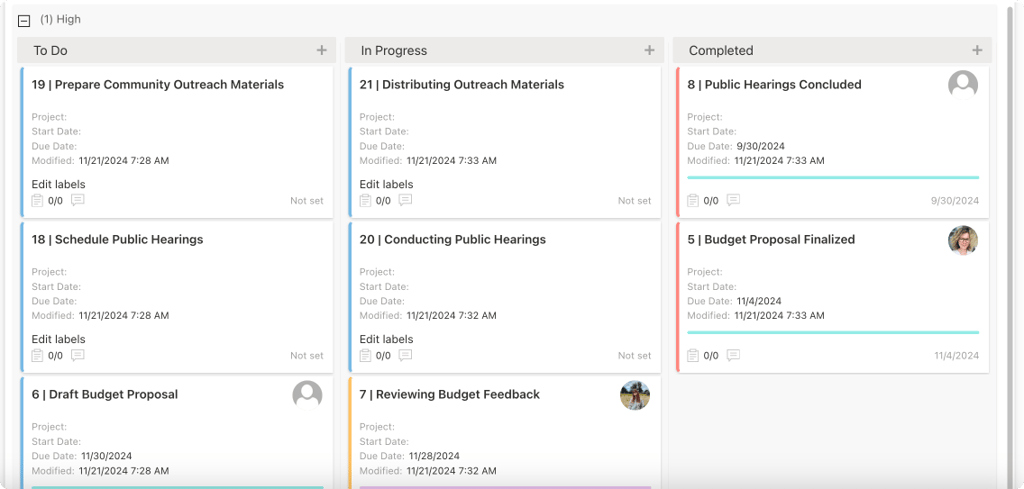This screenshot has height=489, width=1024.
Task: Add a card to In Progress column
Action: [649, 50]
